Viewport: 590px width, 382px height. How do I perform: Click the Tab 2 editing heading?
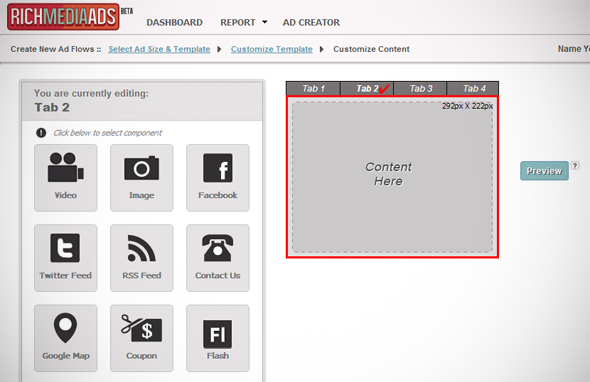pyautogui.click(x=52, y=107)
